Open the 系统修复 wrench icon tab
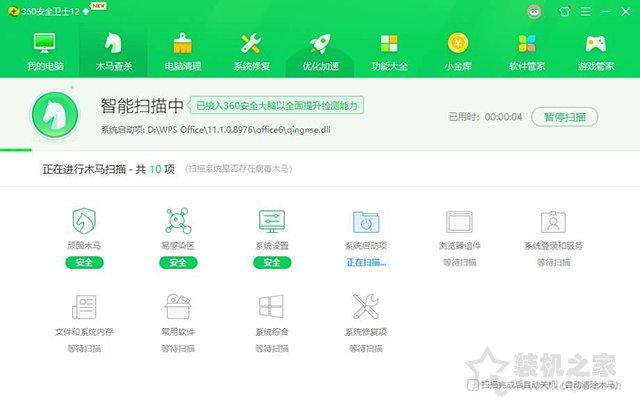The height and width of the screenshot is (403, 640). click(251, 50)
